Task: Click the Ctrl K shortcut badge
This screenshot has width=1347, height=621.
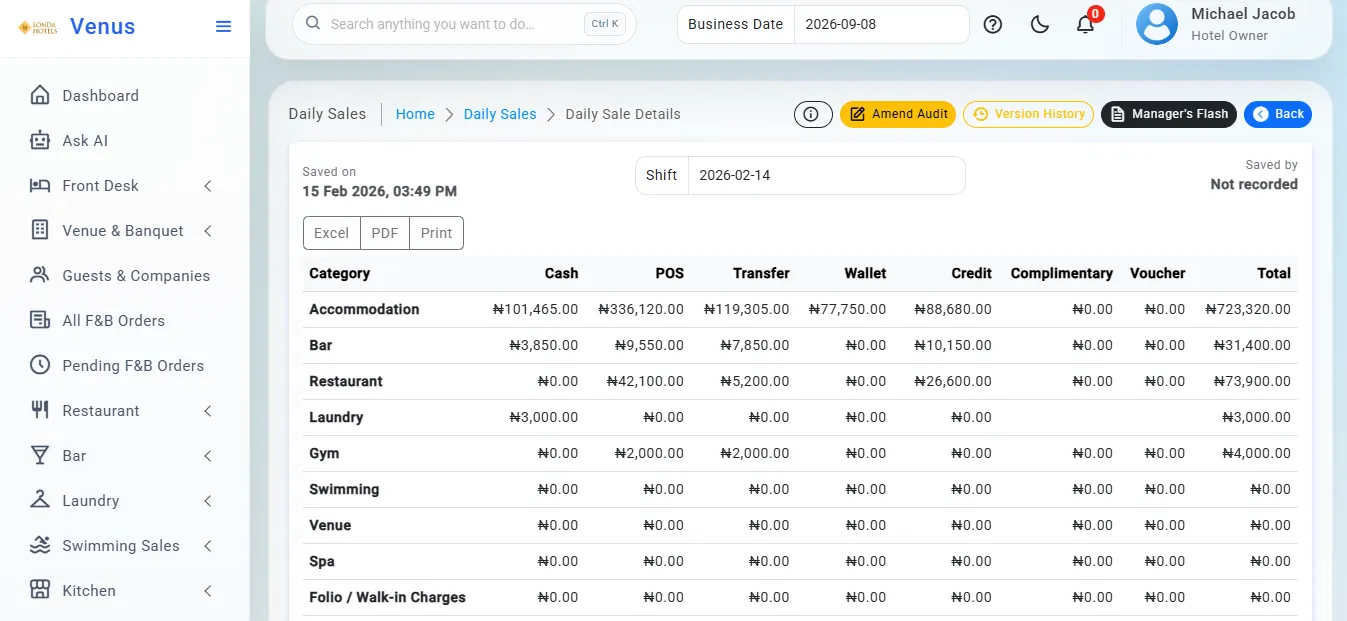Action: [605, 24]
